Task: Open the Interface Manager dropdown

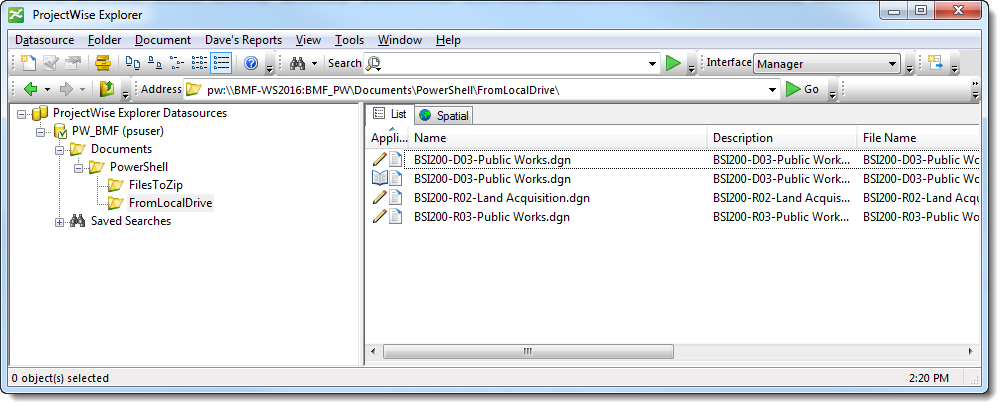Action: tap(892, 63)
